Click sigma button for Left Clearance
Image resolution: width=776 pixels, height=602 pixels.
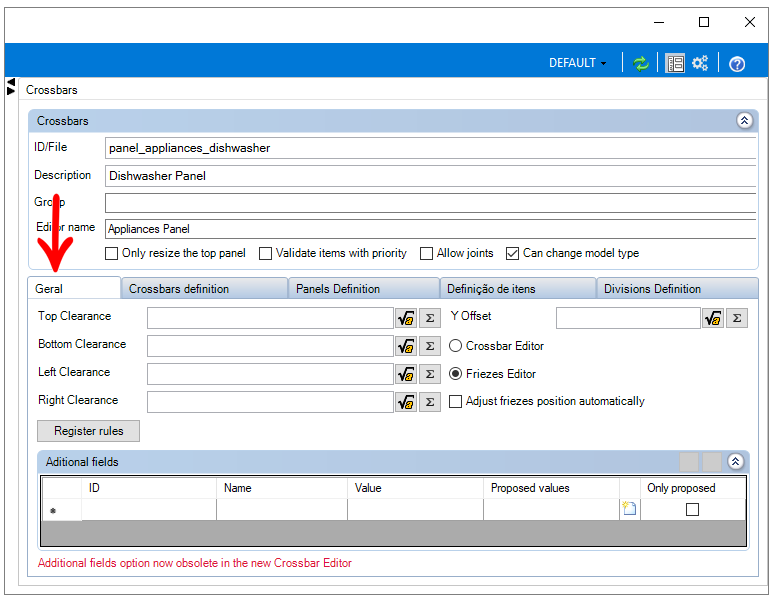click(430, 374)
